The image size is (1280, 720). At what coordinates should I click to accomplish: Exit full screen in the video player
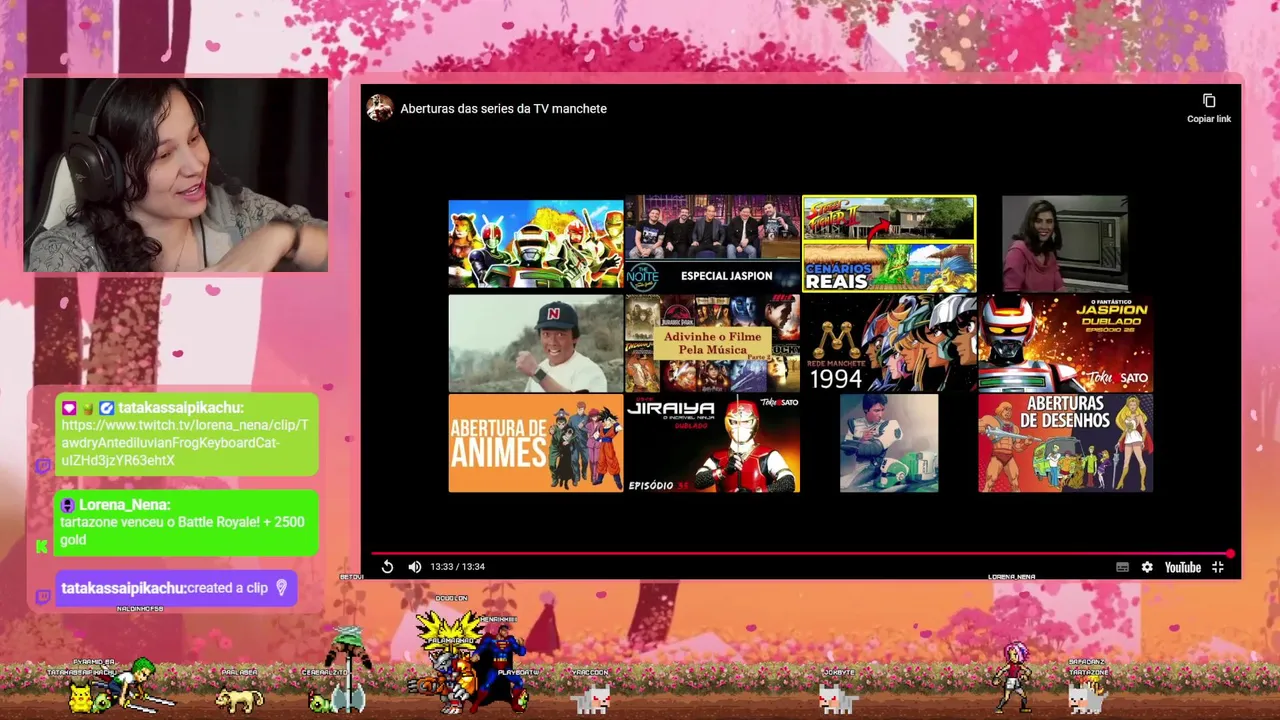coord(1218,567)
